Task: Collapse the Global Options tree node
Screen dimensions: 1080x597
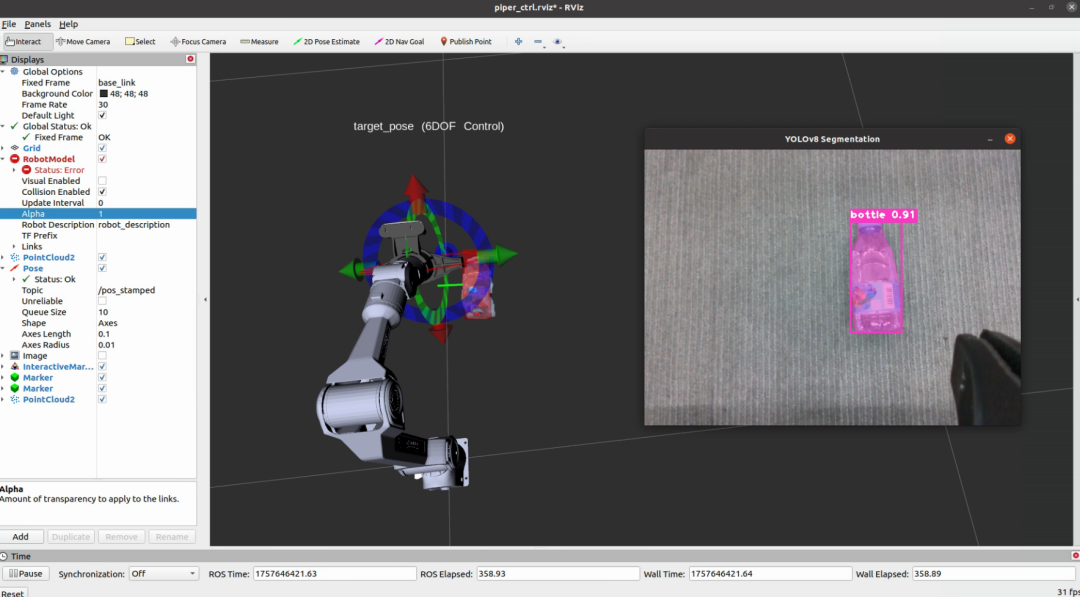Action: click(x=3, y=72)
